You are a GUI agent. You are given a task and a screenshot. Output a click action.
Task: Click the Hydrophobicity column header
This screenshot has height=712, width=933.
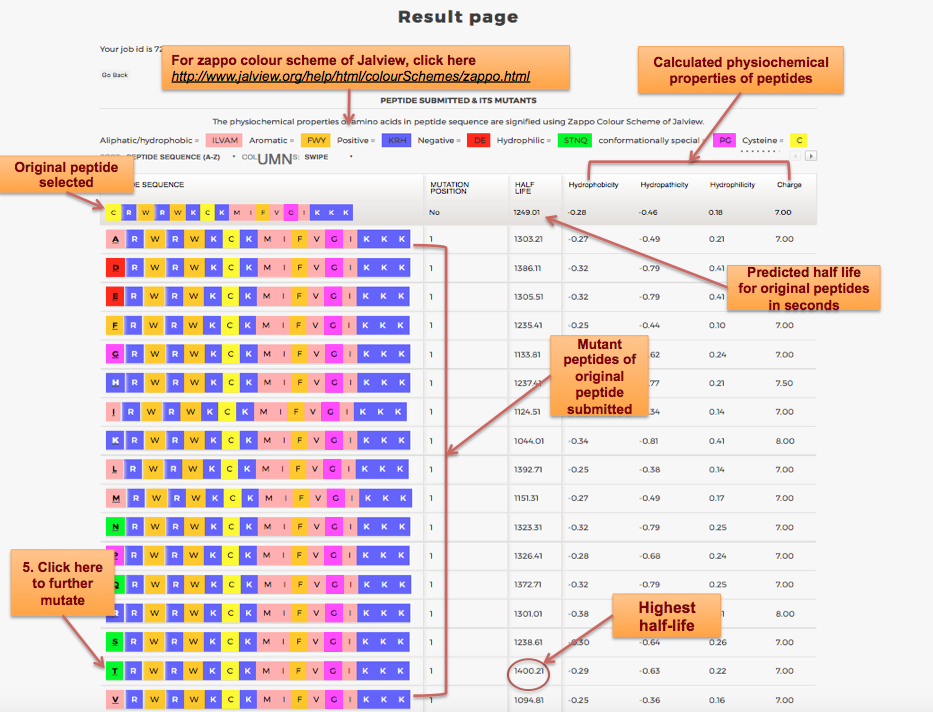(x=593, y=185)
